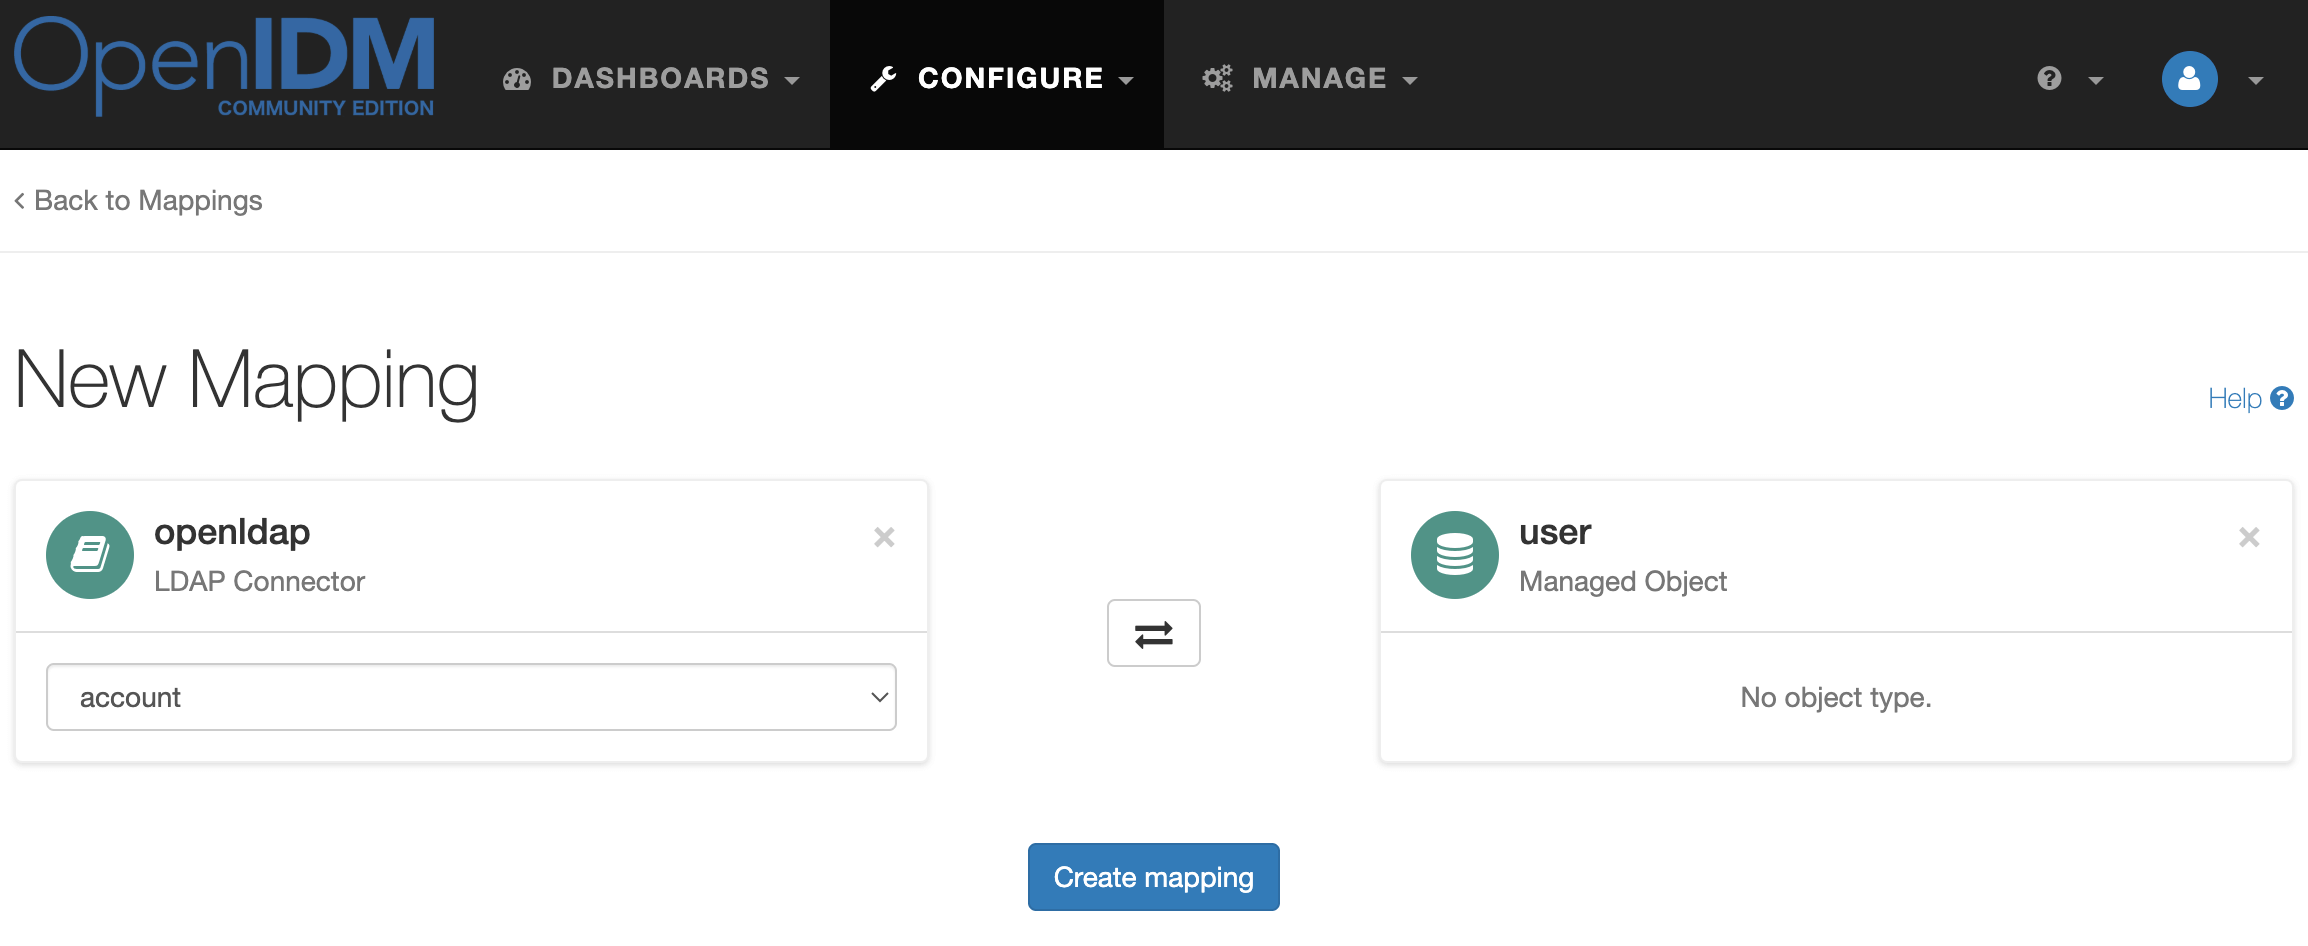Open the Manage menu

click(1310, 78)
